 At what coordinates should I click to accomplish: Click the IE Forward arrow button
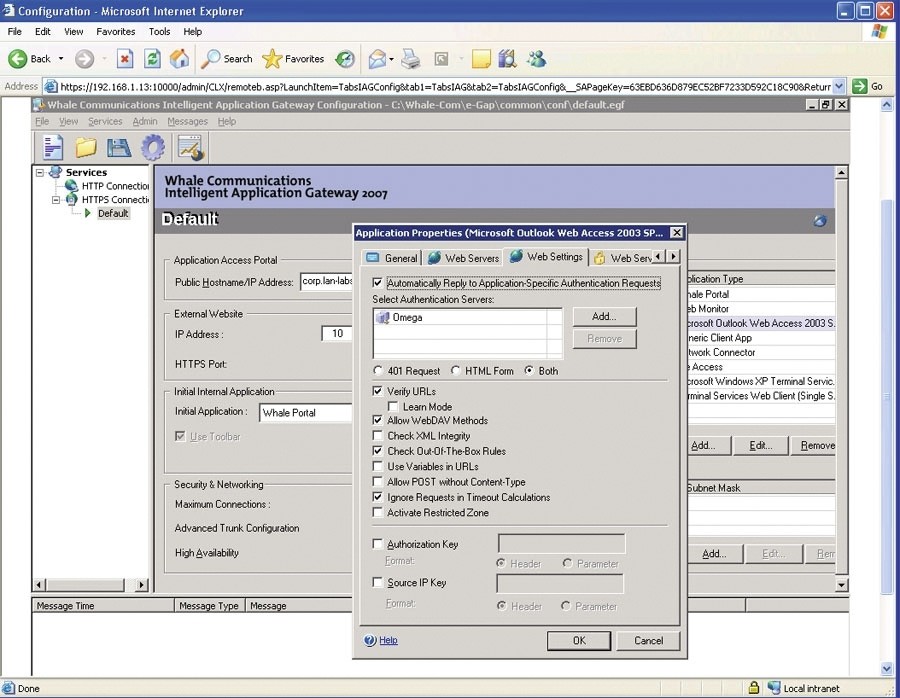pos(84,59)
